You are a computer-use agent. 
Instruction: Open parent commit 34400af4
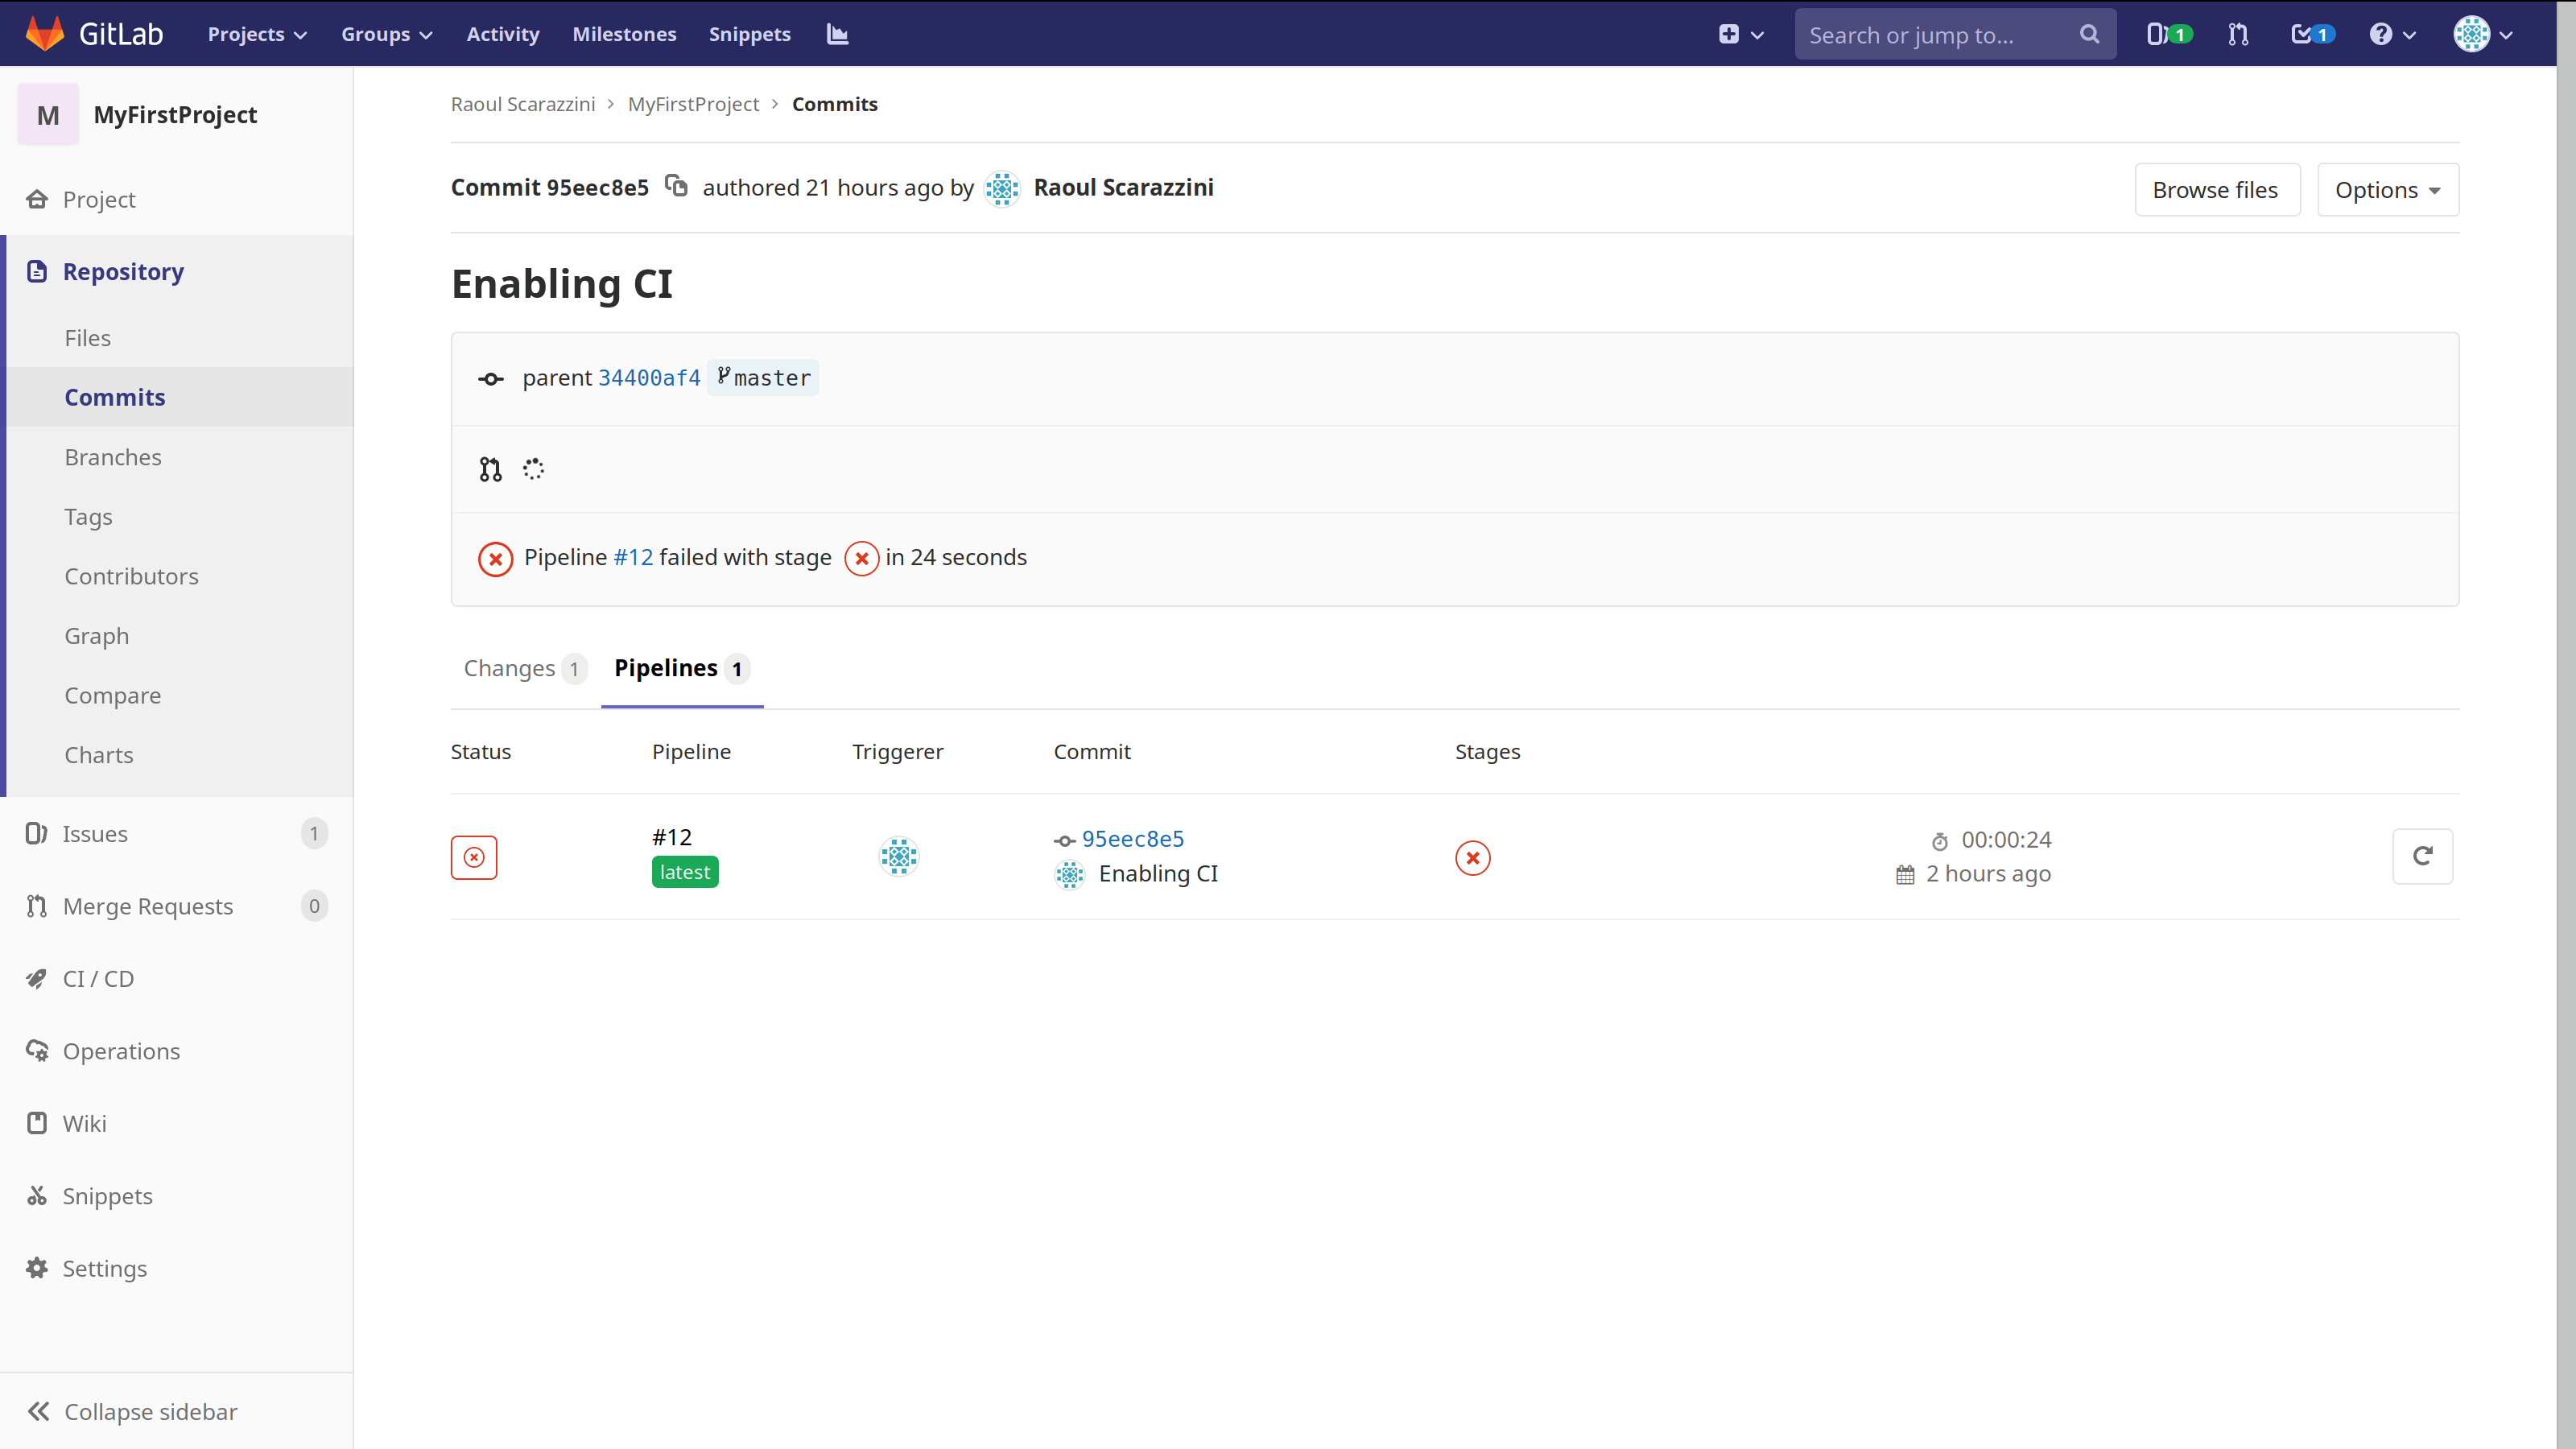click(x=649, y=377)
